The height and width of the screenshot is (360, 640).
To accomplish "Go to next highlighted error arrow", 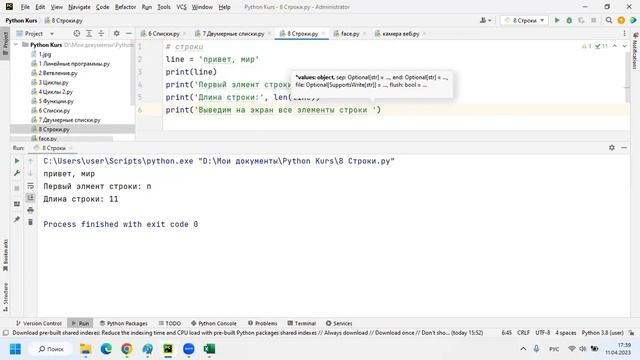I will click(x=624, y=46).
